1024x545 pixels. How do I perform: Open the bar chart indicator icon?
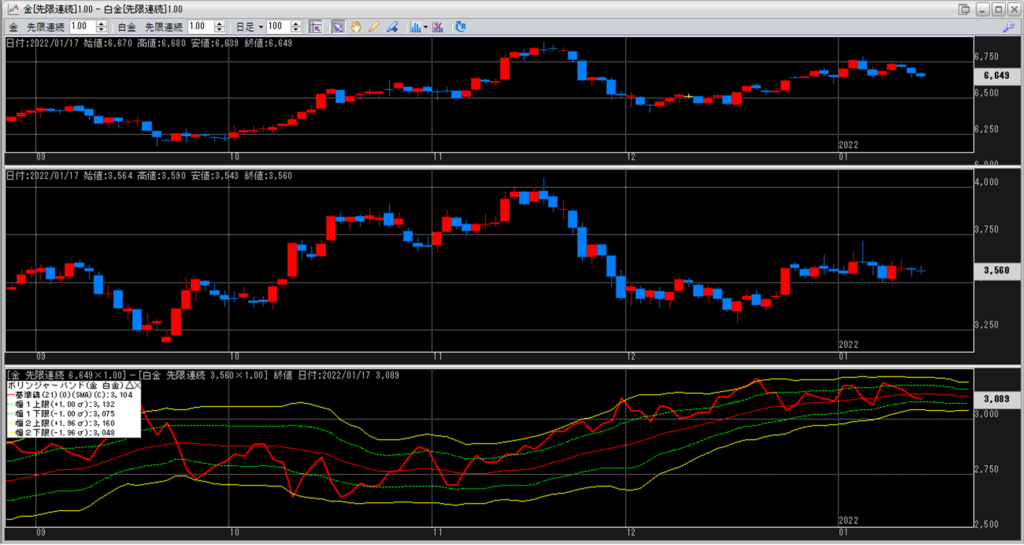(413, 25)
